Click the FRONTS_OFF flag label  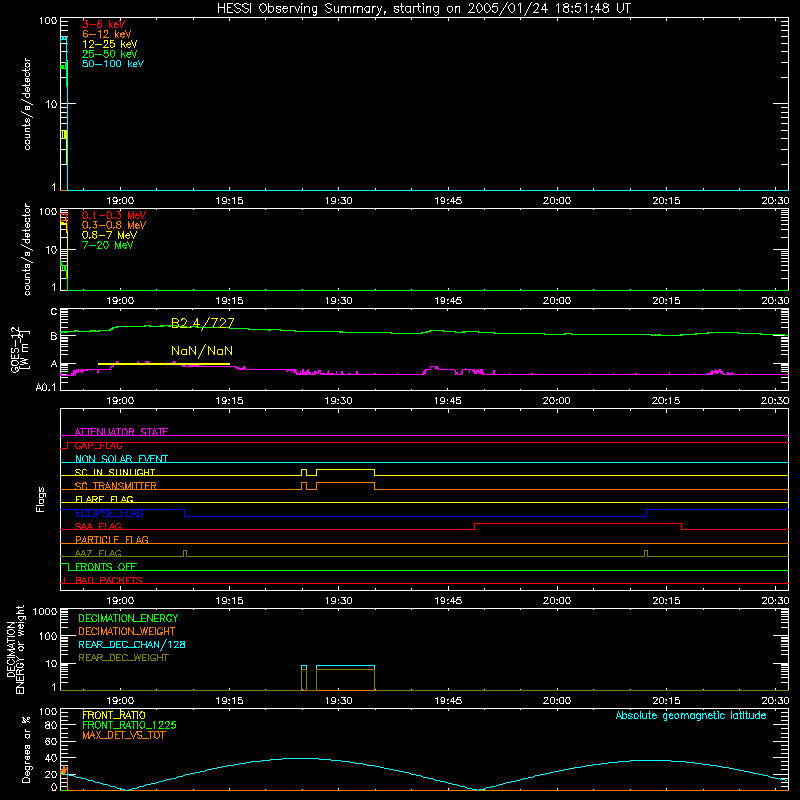(106, 566)
